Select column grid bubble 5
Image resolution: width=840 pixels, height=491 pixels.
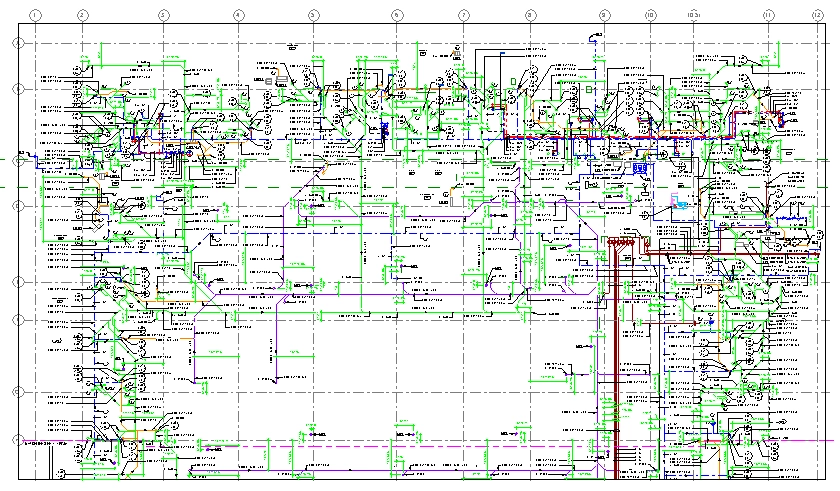[314, 15]
